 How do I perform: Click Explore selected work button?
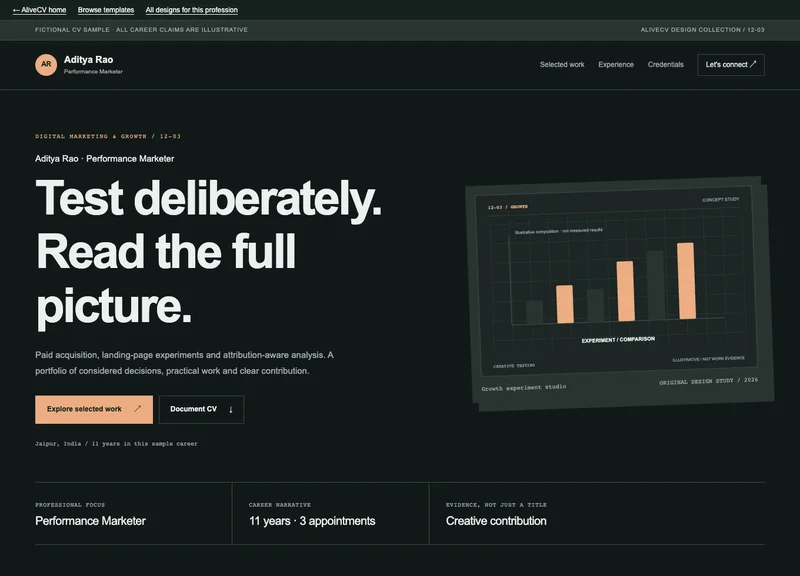(94, 409)
